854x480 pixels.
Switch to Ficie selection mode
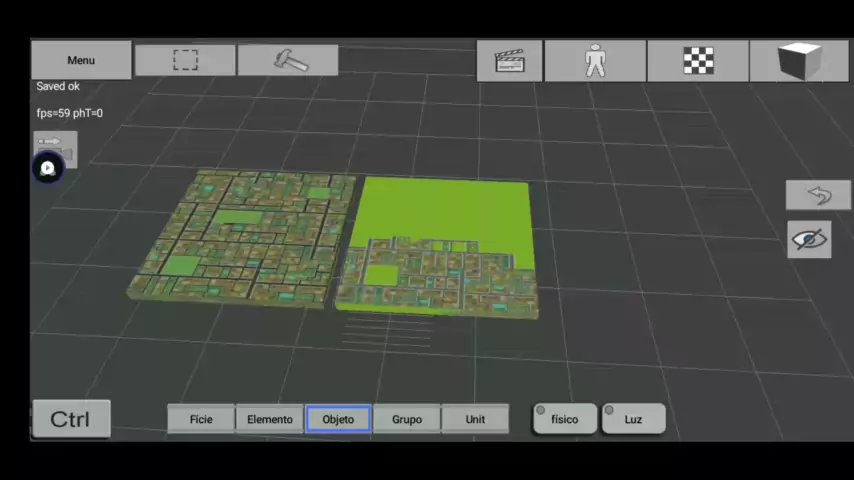[201, 419]
